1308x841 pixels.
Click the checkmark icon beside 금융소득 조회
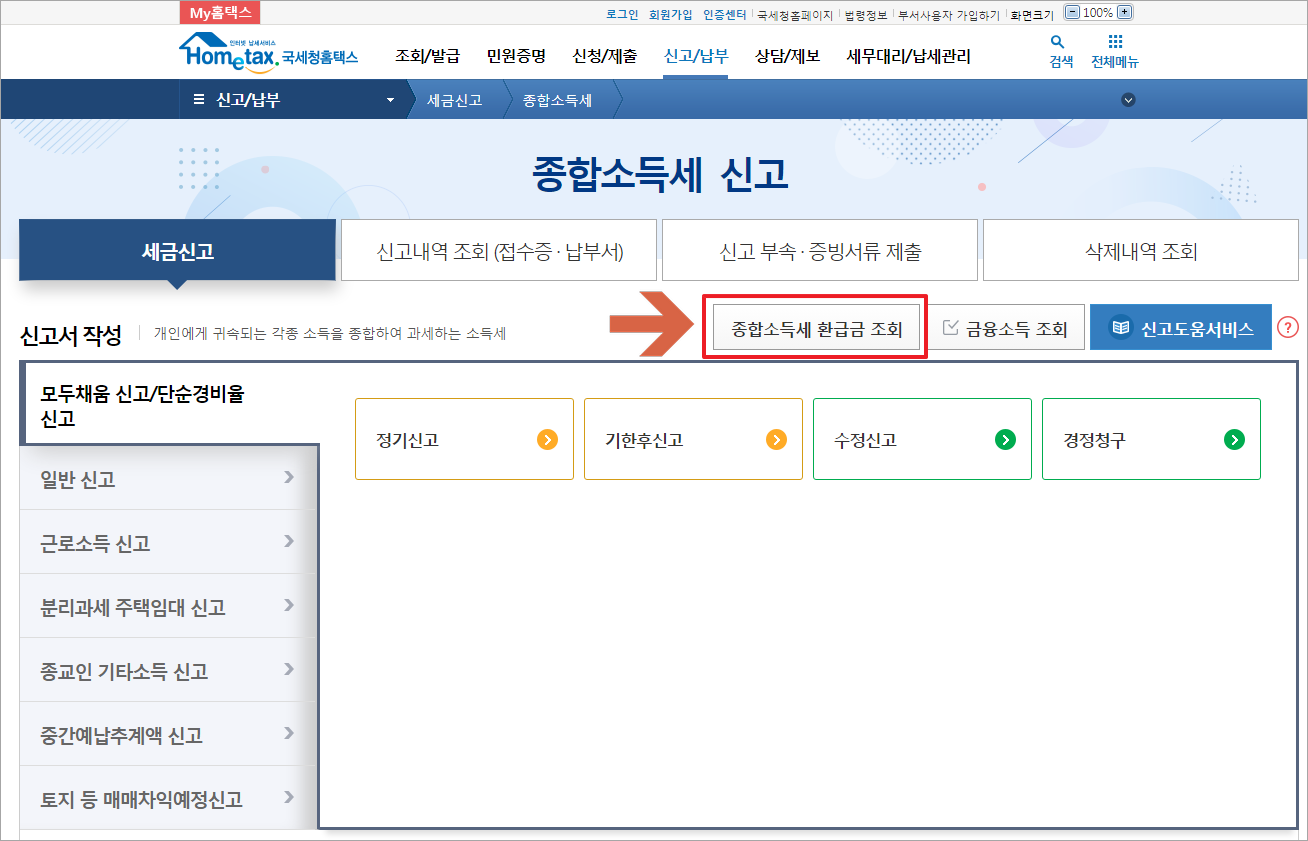951,328
